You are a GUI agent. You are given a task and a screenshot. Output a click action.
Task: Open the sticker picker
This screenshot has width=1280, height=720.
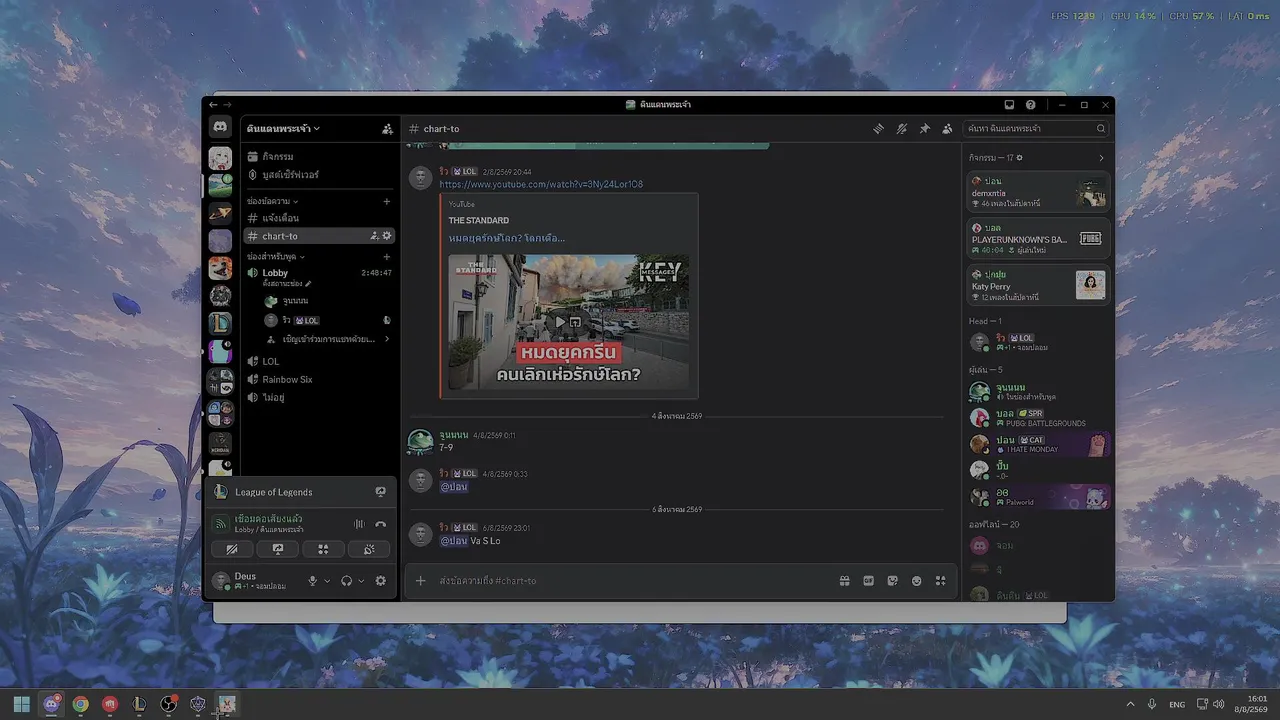pyautogui.click(x=892, y=581)
